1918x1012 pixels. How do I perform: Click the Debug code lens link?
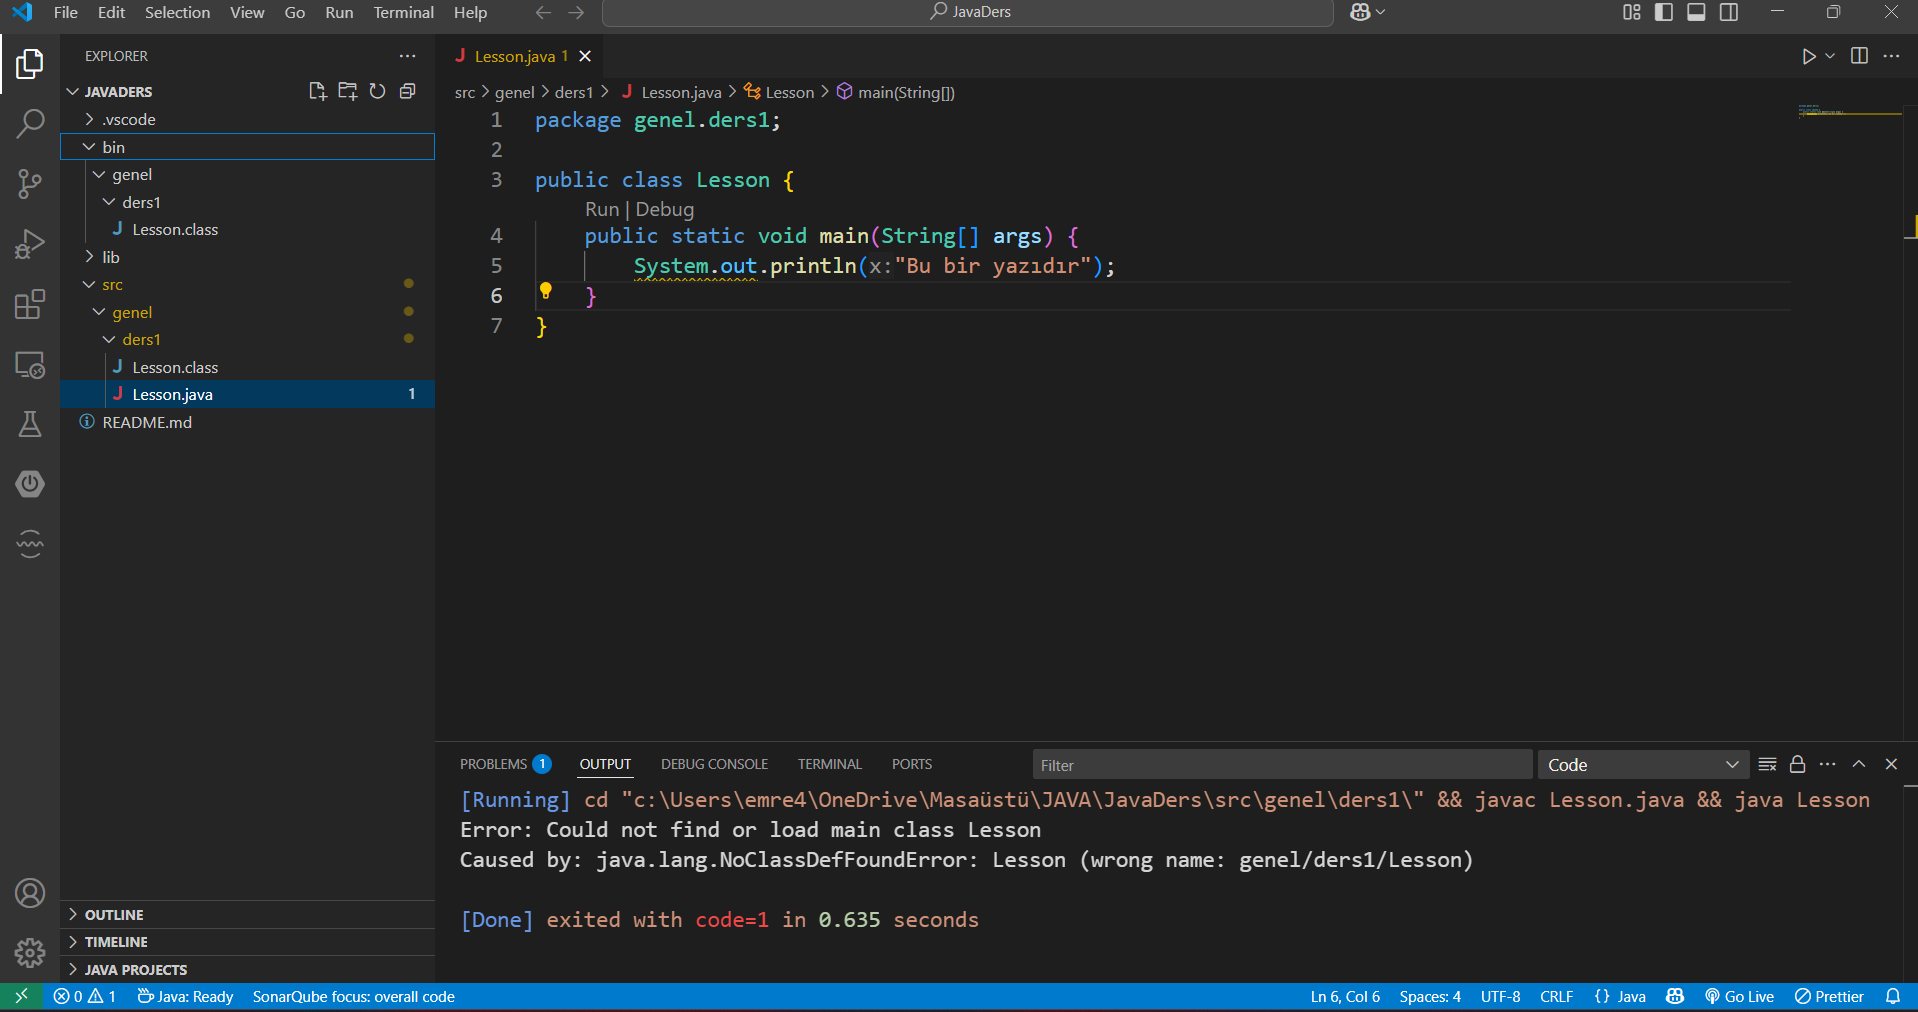click(x=664, y=209)
